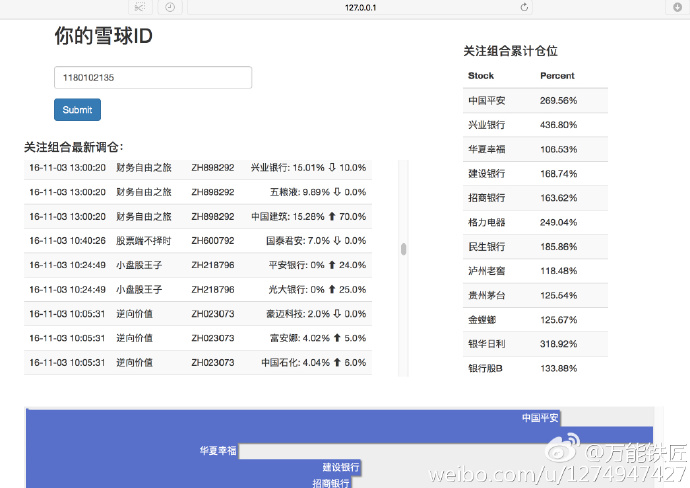690x488 pixels.
Task: Click 民生银行 in the holdings table
Action: [x=486, y=246]
